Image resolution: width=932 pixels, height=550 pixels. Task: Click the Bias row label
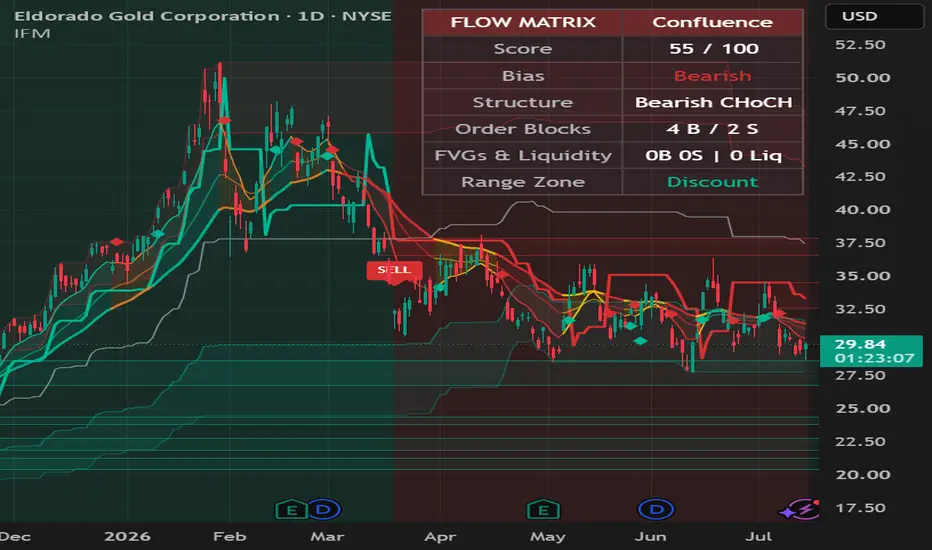pyautogui.click(x=522, y=76)
